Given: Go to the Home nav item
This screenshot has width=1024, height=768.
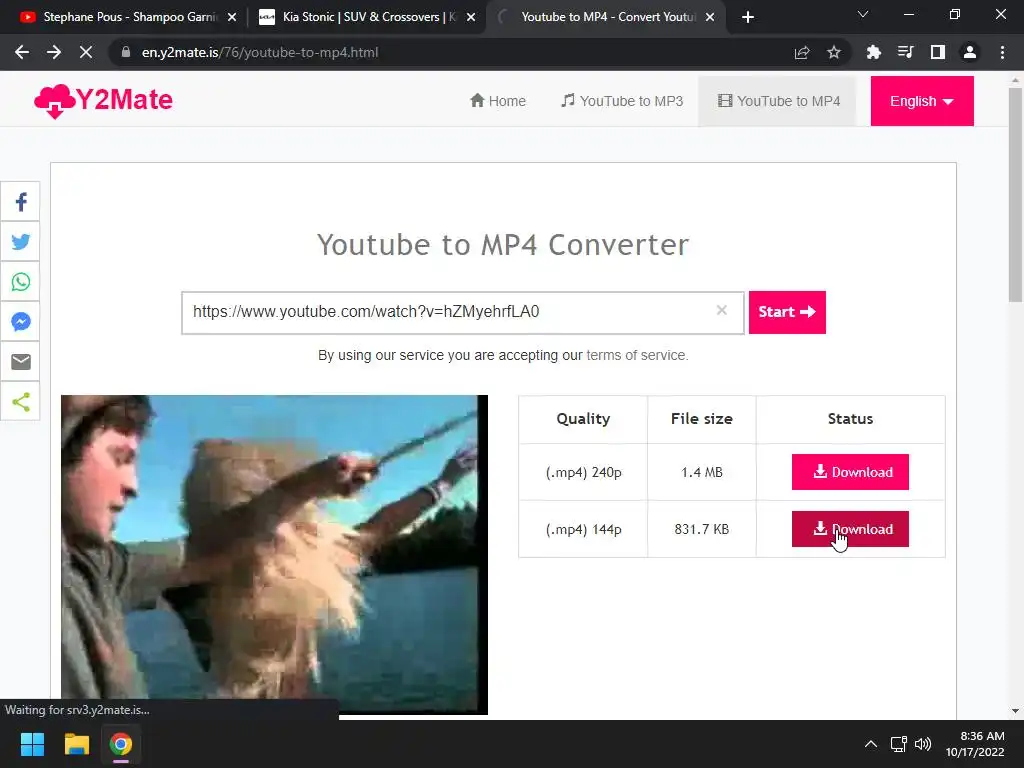Looking at the screenshot, I should pos(498,101).
